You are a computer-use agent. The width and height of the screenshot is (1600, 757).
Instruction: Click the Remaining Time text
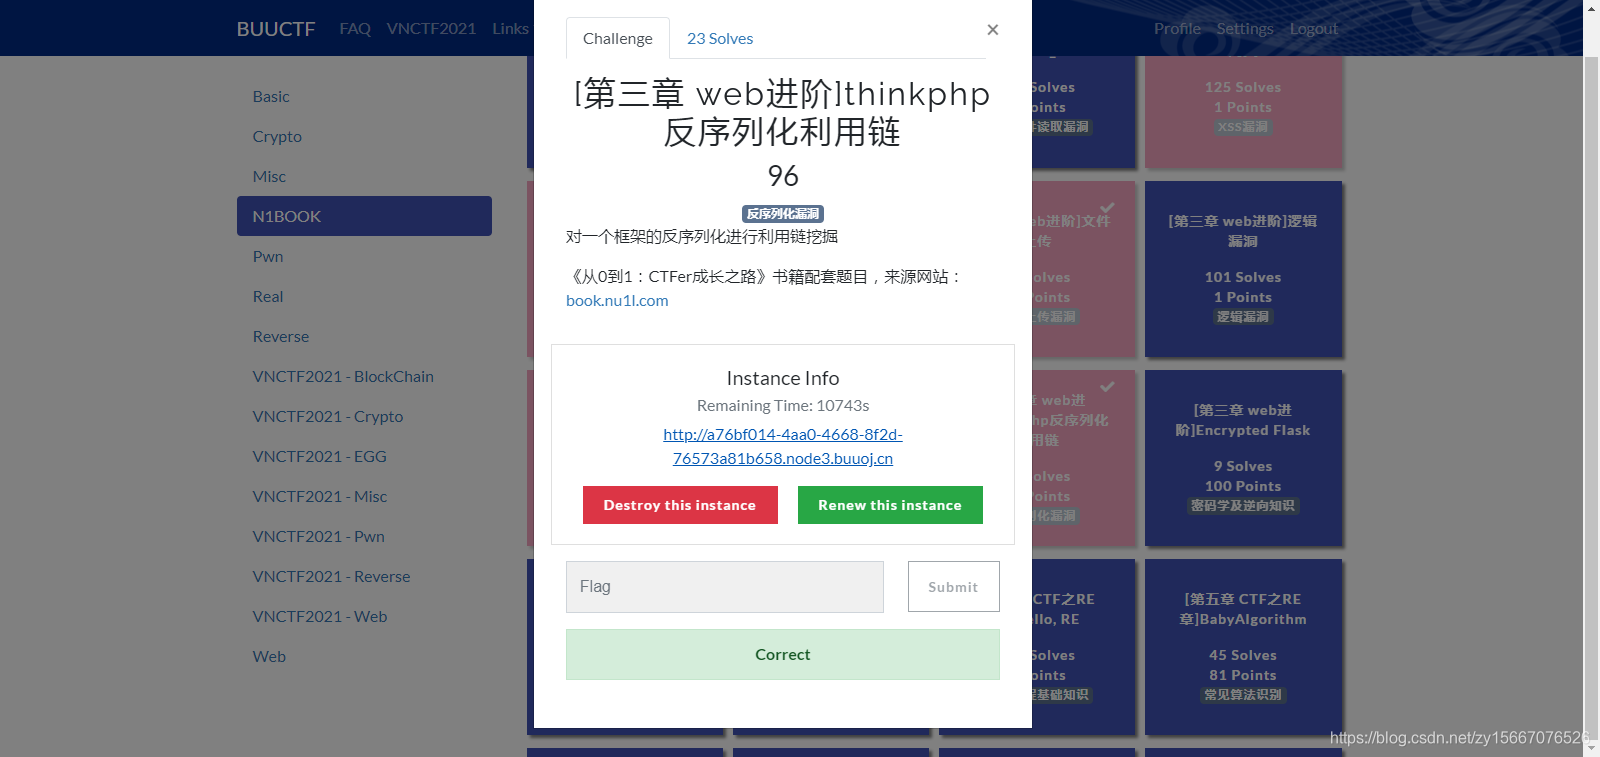pos(783,405)
